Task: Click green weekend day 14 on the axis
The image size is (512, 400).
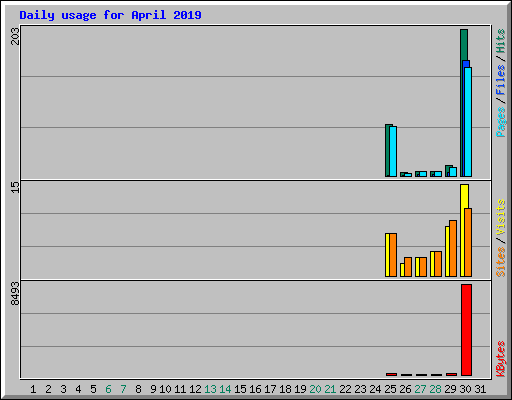Action: pos(225,389)
